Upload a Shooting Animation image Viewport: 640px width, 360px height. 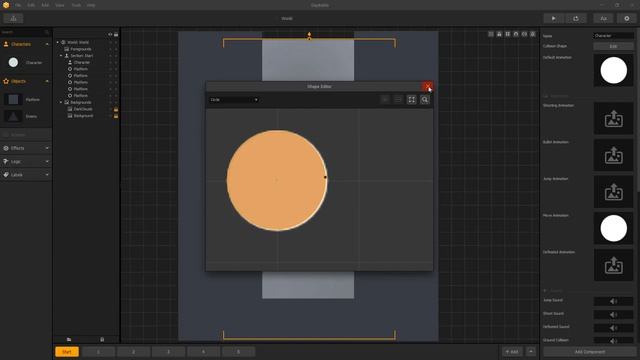(x=613, y=118)
